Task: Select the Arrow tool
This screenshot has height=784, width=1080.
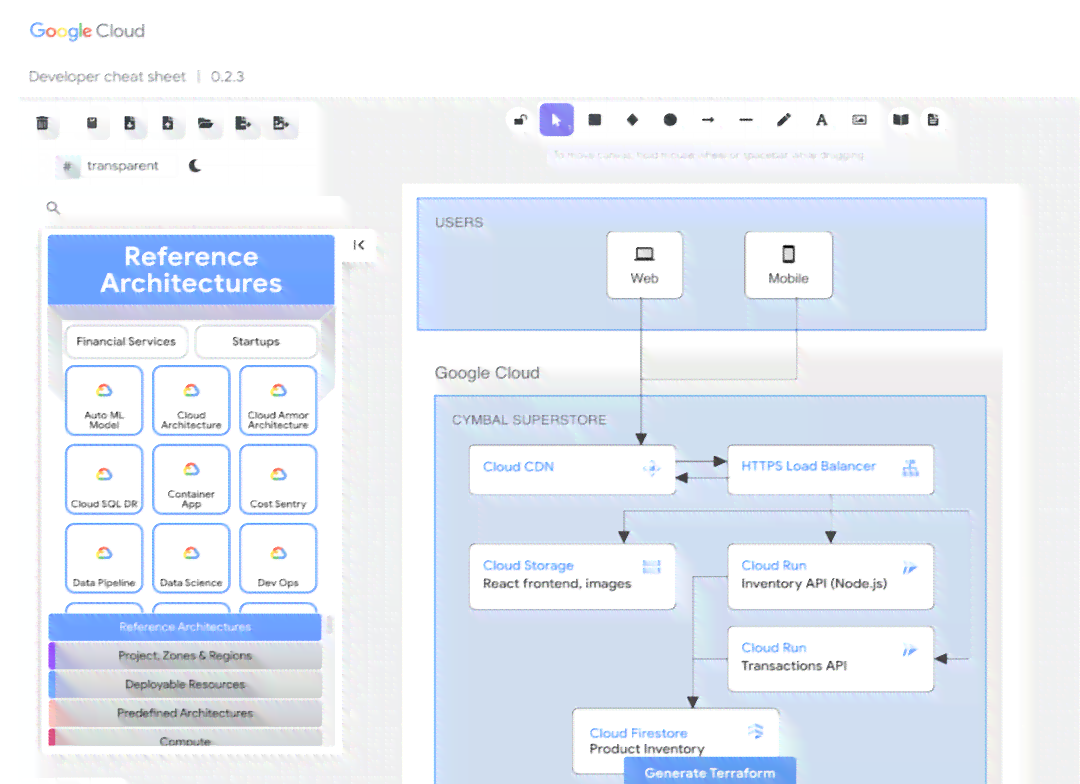Action: [x=708, y=120]
